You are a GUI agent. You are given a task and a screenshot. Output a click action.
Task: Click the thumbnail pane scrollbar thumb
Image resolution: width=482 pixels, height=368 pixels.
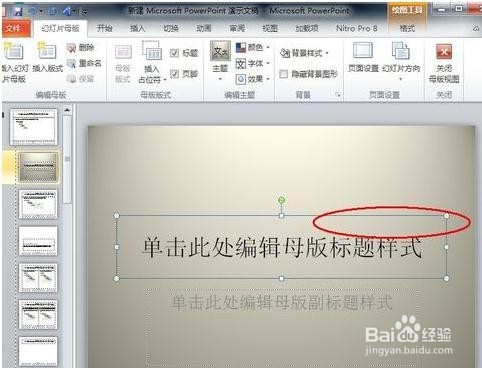67,159
